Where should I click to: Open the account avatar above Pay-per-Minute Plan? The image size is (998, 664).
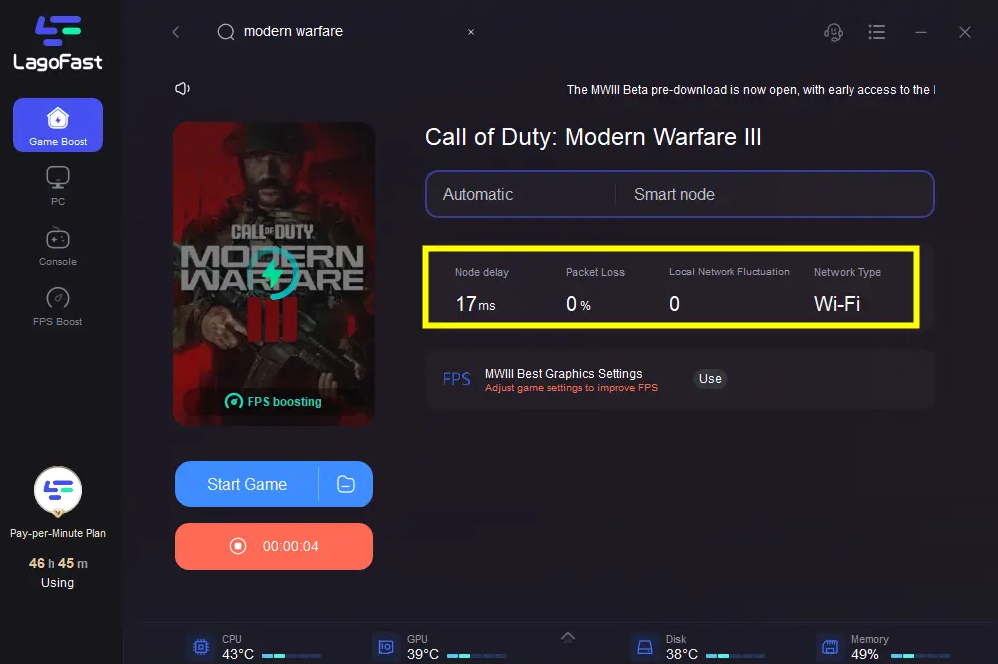click(58, 490)
